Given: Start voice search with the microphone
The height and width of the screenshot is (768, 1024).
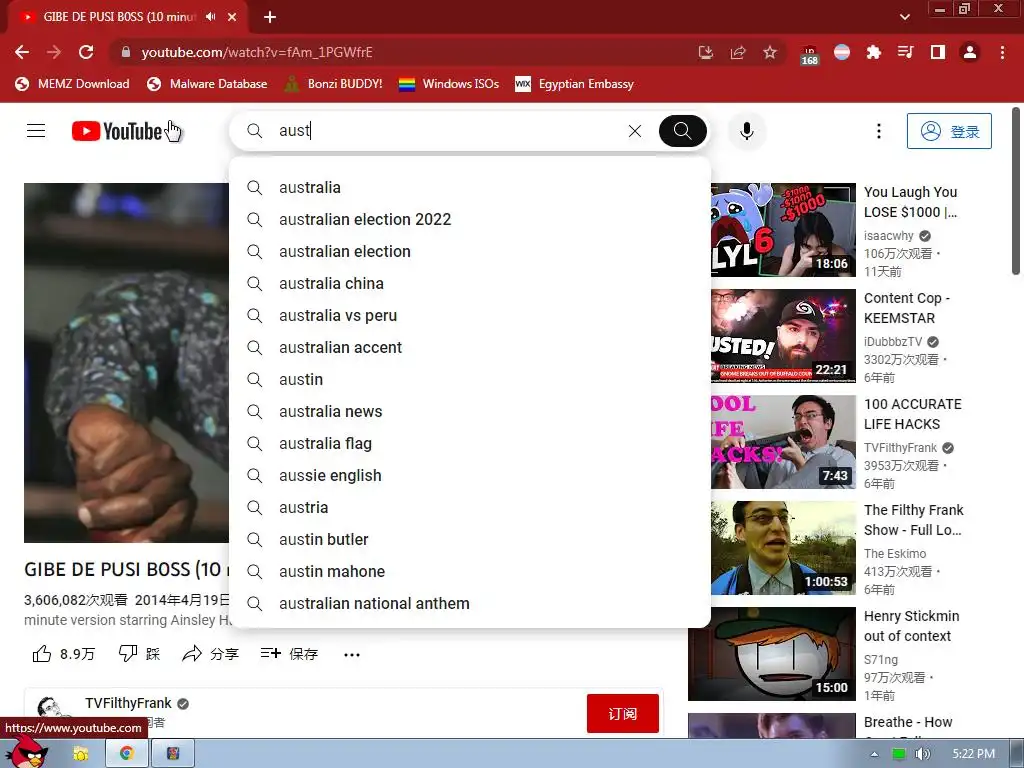Looking at the screenshot, I should click(x=746, y=131).
